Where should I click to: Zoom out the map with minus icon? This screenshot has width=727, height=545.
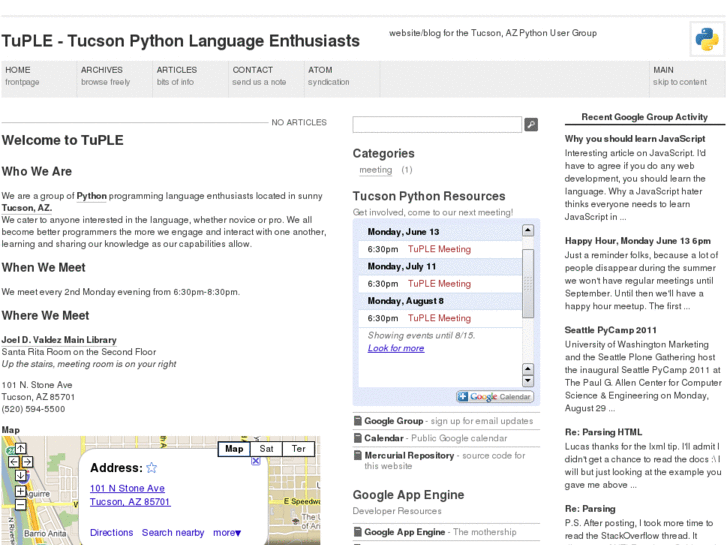point(20,504)
